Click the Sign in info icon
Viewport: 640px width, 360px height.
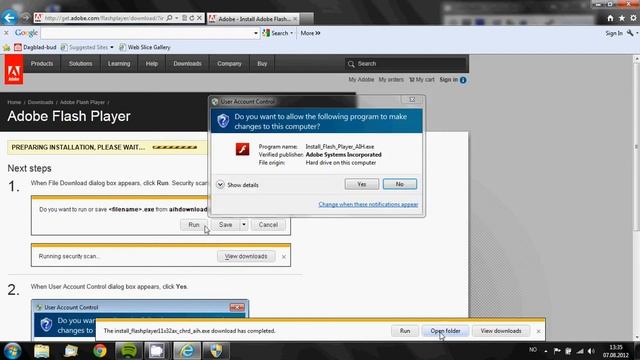tap(463, 80)
